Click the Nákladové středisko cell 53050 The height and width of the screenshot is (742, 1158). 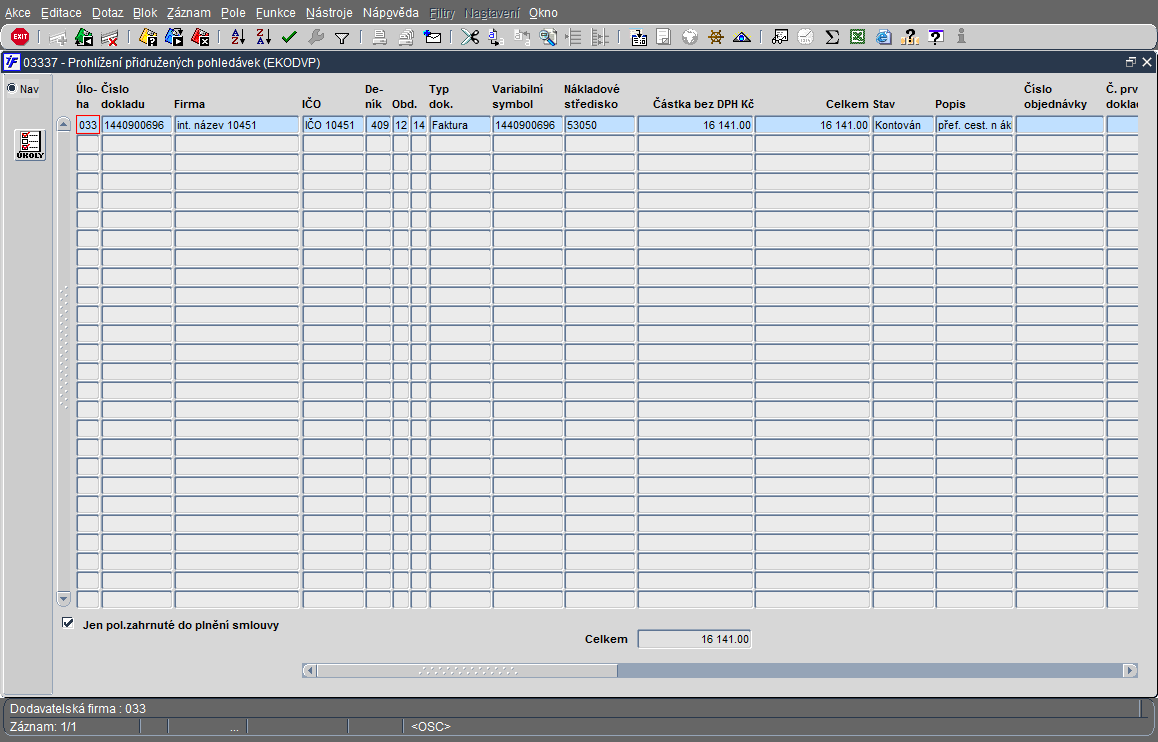tap(600, 125)
